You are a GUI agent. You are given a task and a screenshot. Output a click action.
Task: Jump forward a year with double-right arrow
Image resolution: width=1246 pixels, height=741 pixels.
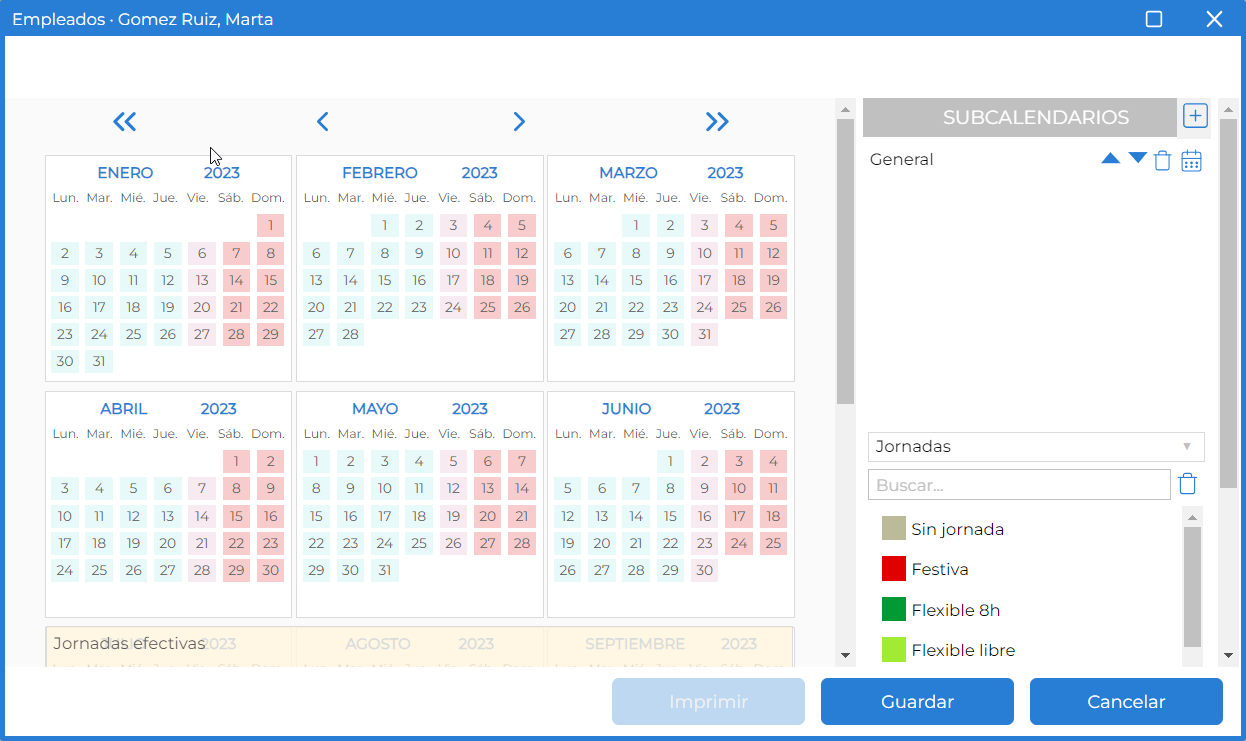coord(717,122)
